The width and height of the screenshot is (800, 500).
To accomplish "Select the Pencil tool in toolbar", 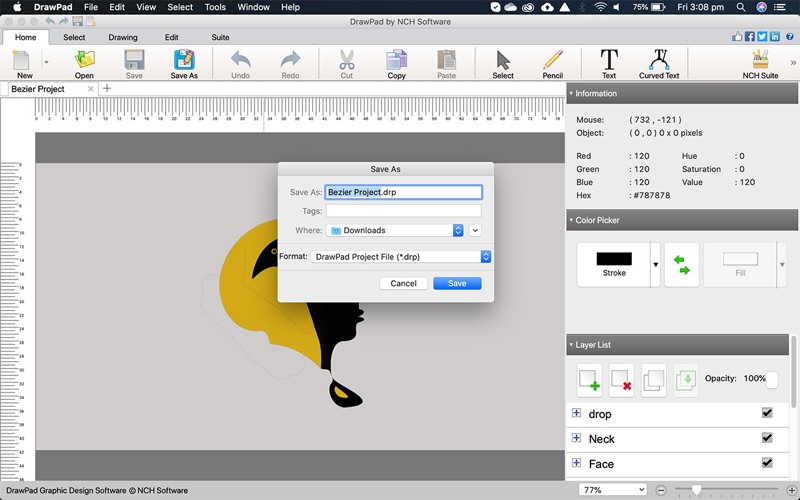I will pos(552,62).
